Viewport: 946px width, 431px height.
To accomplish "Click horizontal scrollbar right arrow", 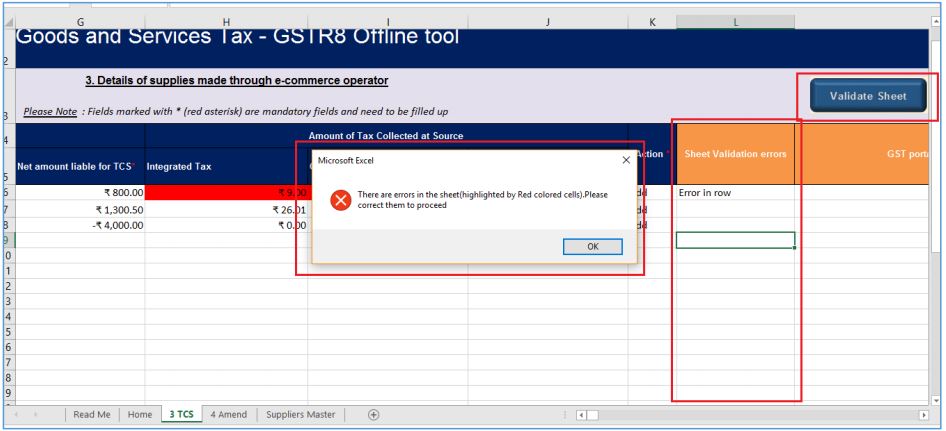I will pyautogui.click(x=923, y=415).
